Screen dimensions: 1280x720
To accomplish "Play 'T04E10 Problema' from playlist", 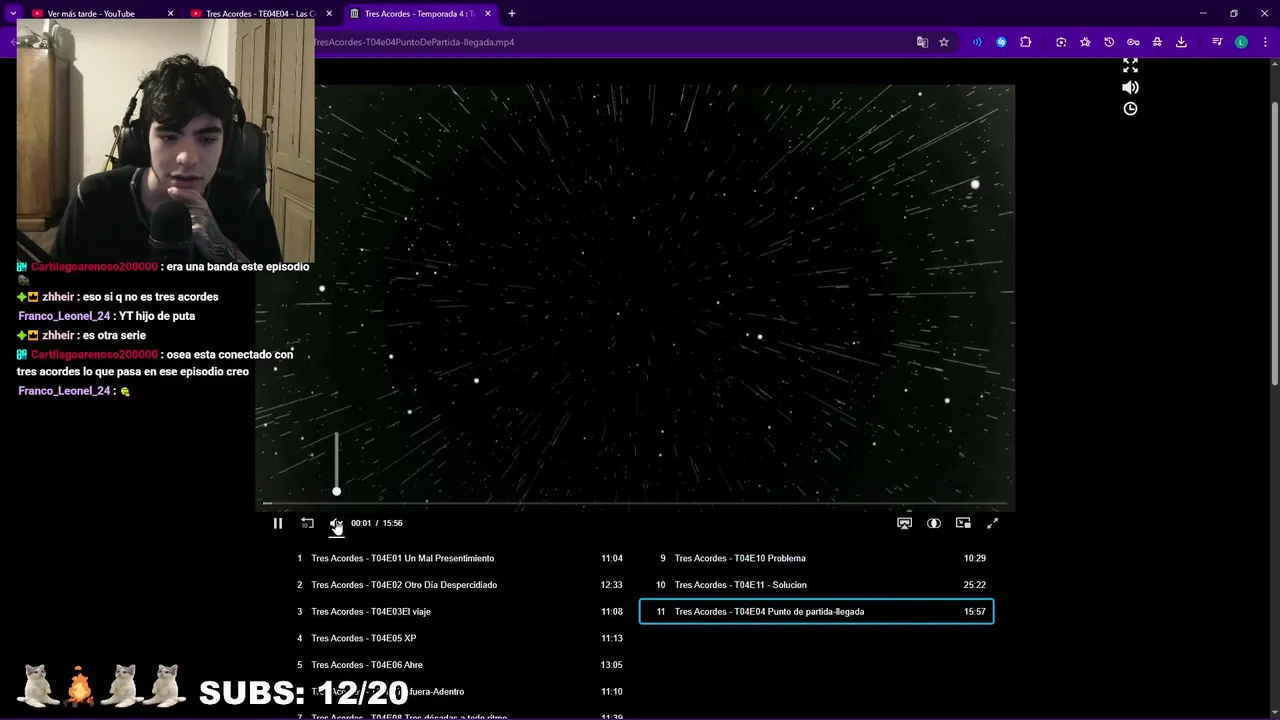I will point(816,558).
